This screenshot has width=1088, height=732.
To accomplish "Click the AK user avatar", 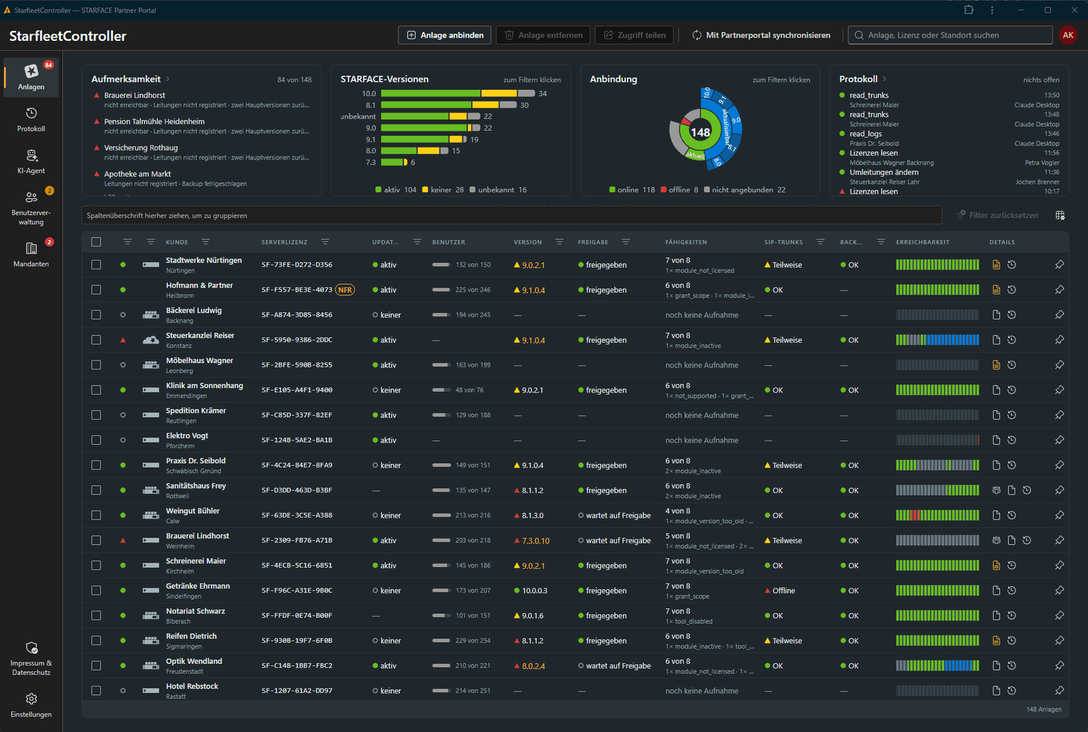I will 1068,35.
